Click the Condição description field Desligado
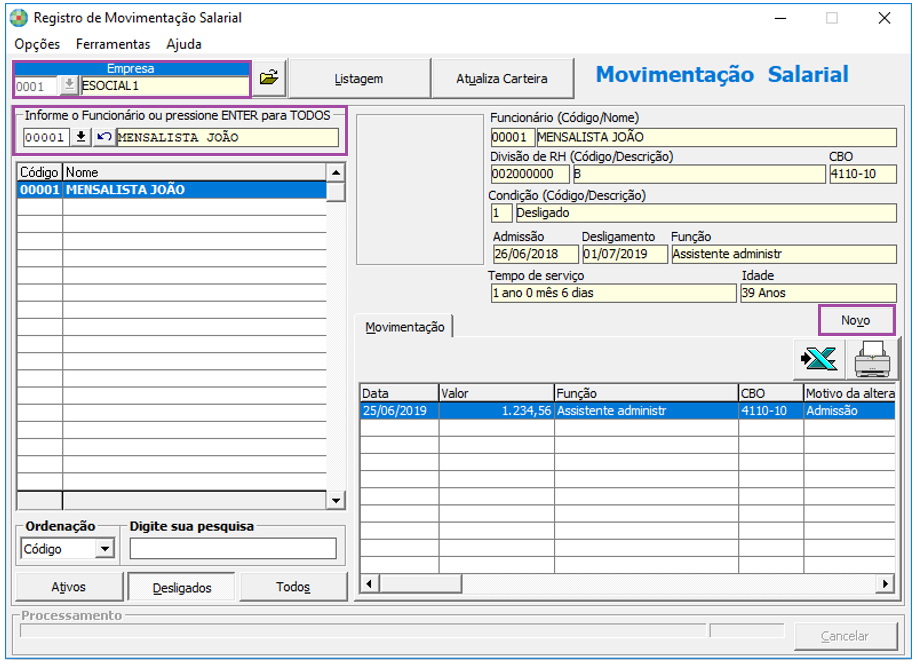Screen dimensions: 918x670 pos(705,213)
